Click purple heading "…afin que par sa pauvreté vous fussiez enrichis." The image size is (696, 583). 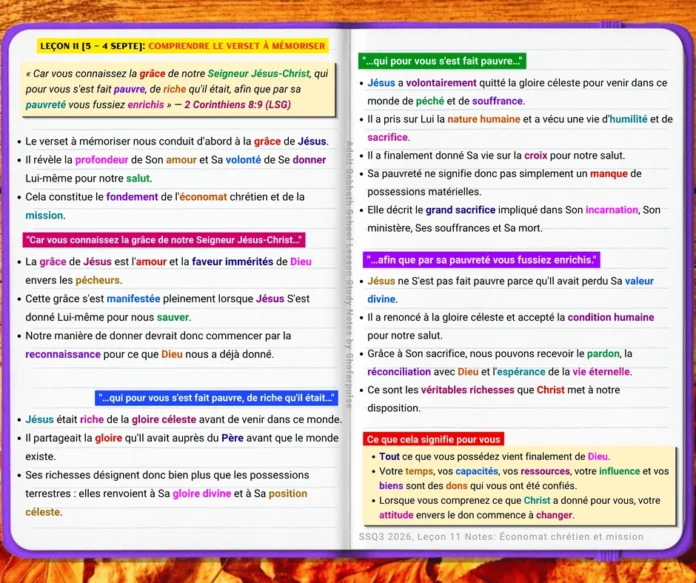pos(481,260)
